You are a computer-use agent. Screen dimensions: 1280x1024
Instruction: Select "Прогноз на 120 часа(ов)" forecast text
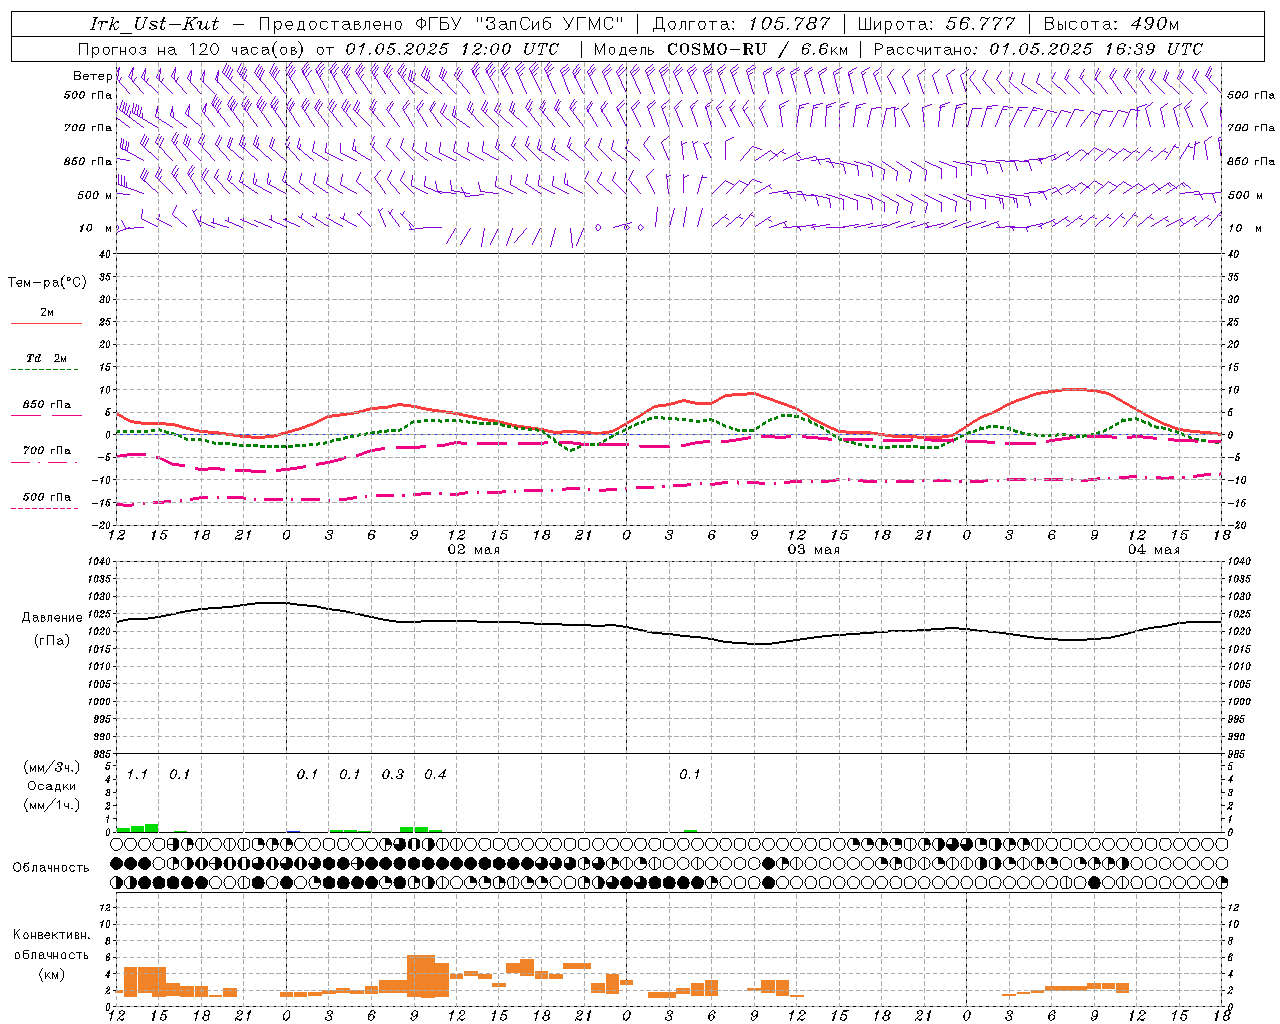pyautogui.click(x=192, y=49)
